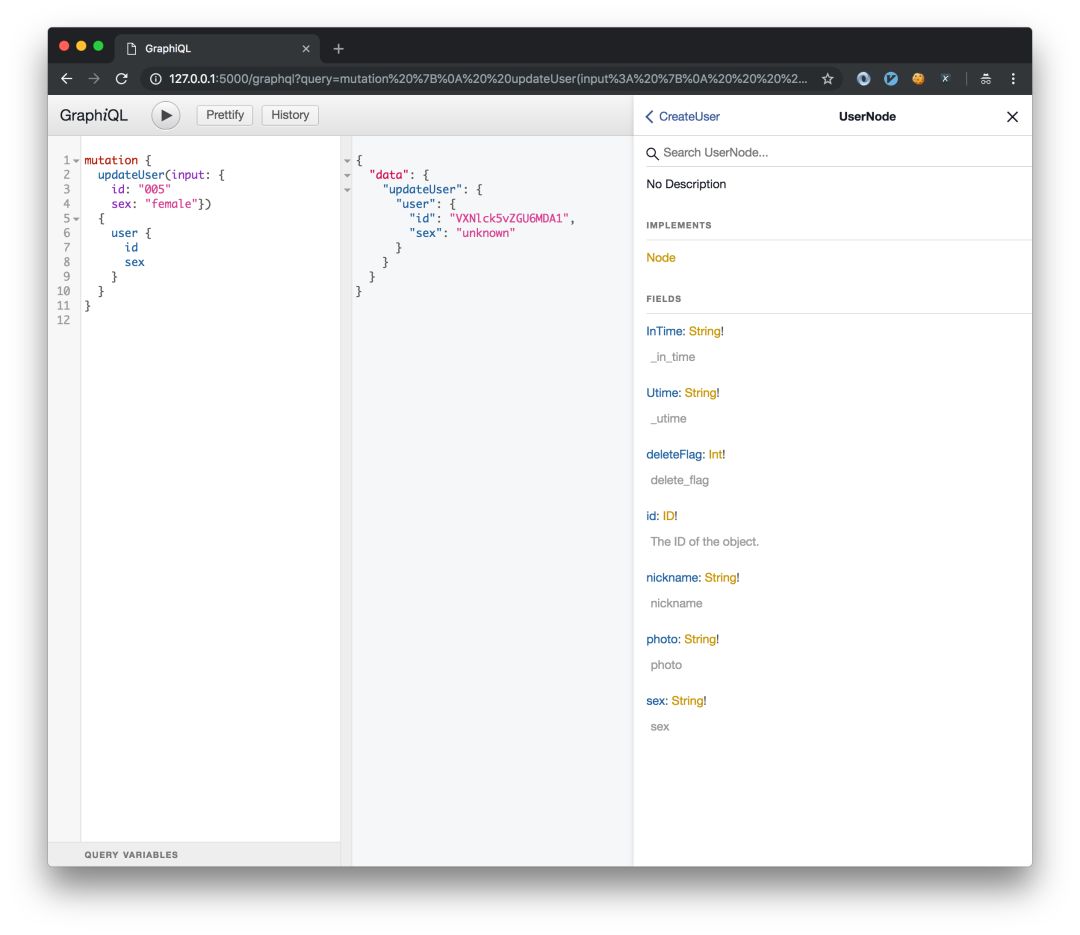Click the GraphiQL title logo
The image size is (1080, 935).
click(94, 115)
